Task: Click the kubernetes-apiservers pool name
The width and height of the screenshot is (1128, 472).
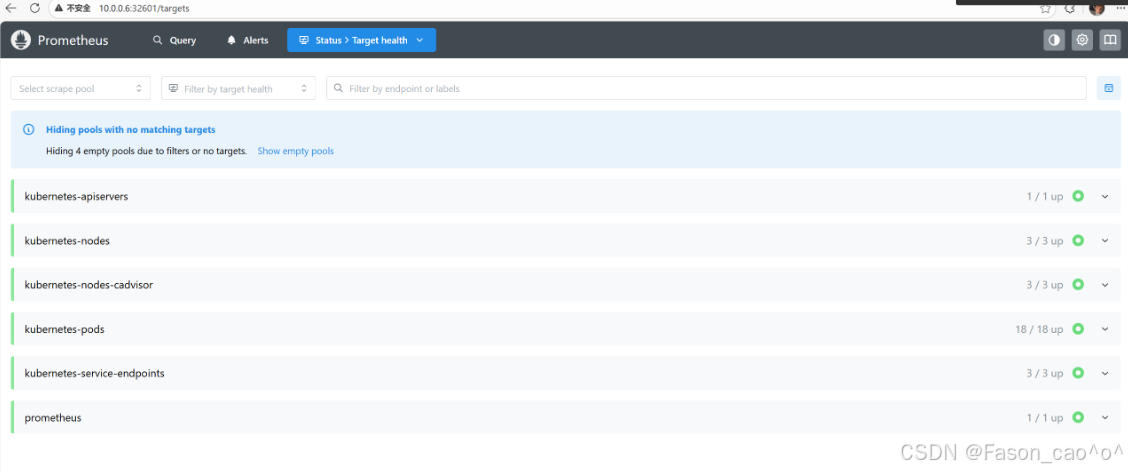Action: 76,196
